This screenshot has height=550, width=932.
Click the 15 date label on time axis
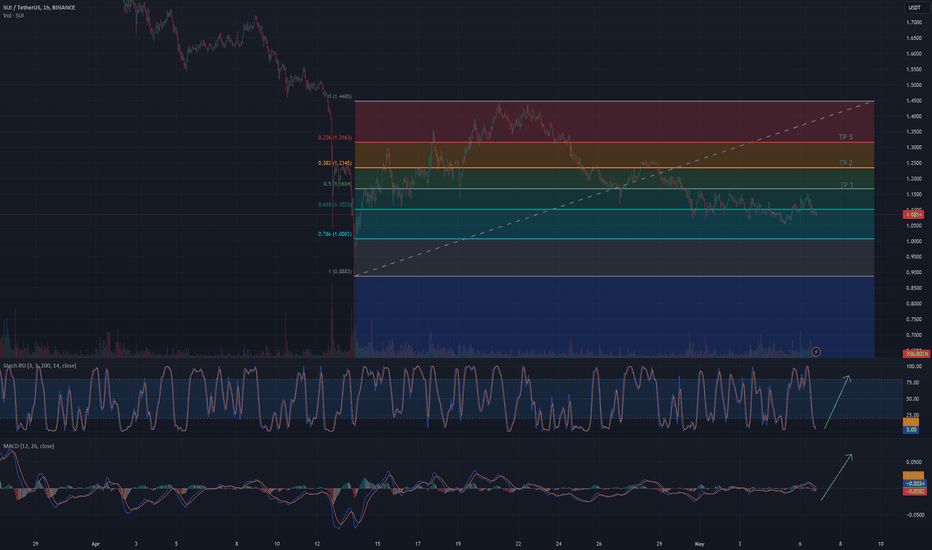pyautogui.click(x=377, y=543)
